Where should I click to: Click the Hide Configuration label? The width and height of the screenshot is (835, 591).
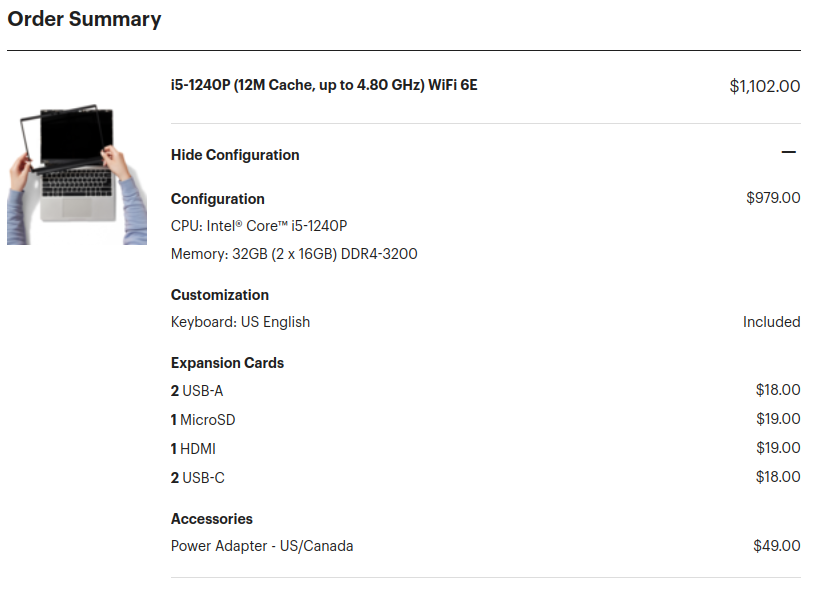pyautogui.click(x=235, y=155)
